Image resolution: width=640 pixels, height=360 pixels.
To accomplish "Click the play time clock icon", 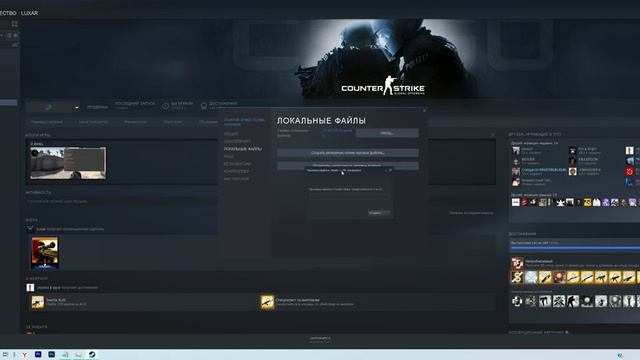I will point(165,106).
